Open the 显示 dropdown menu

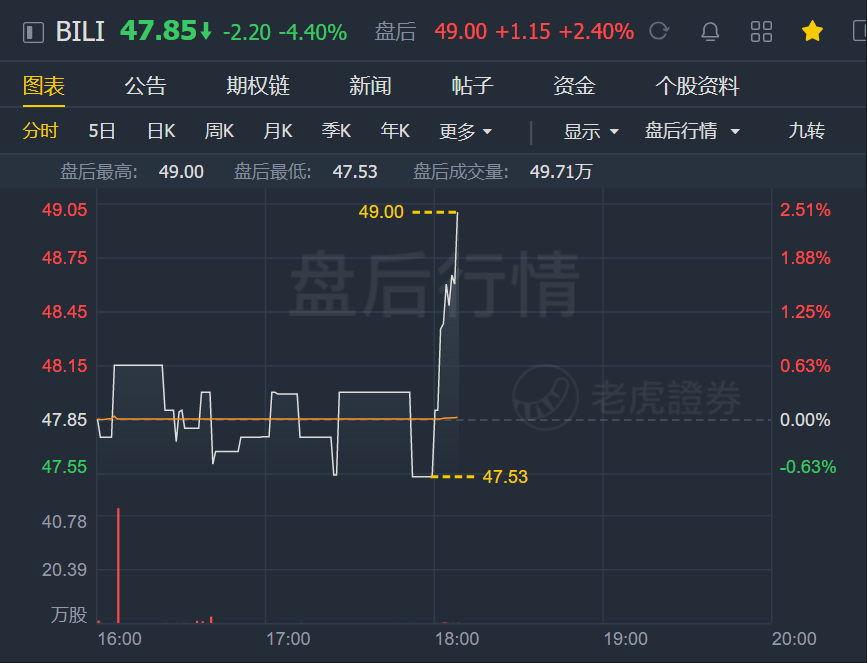tap(591, 132)
